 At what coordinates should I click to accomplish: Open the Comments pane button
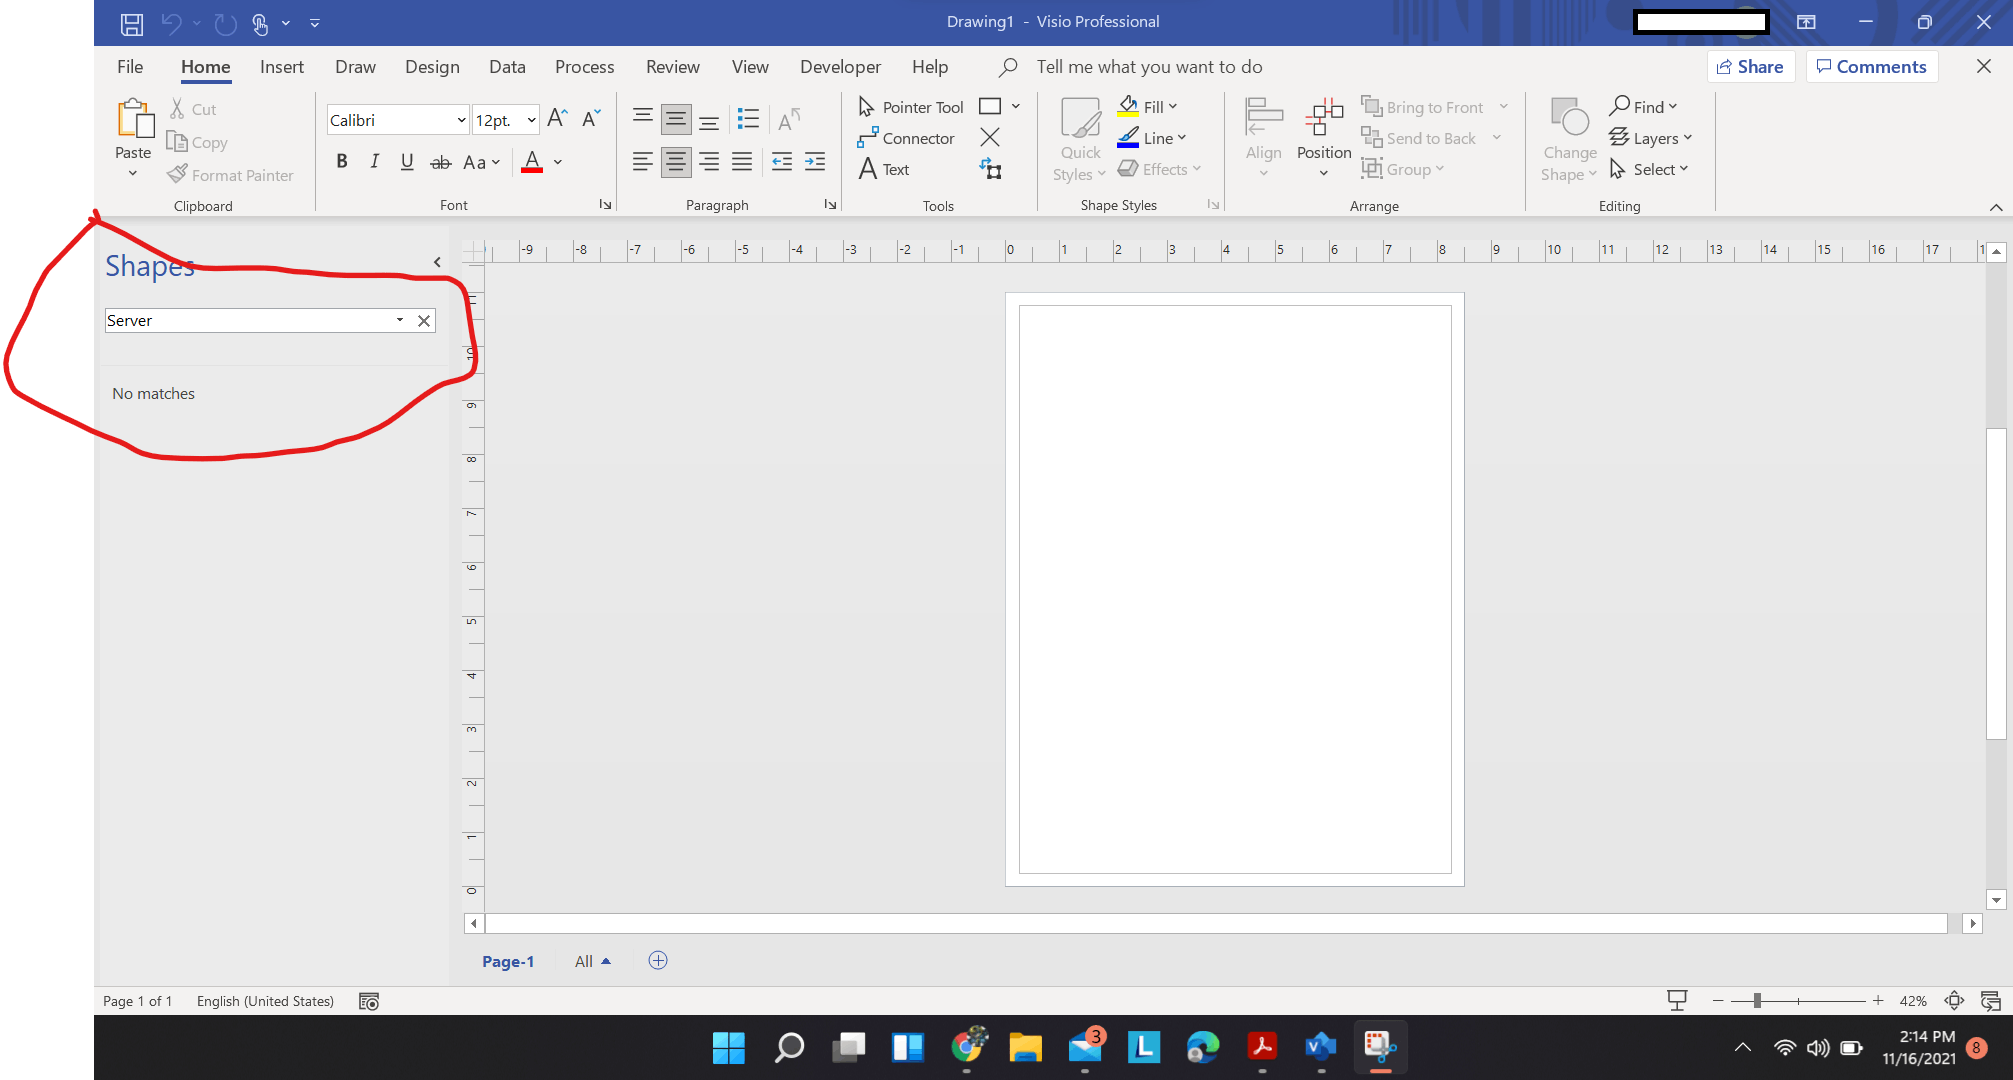pyautogui.click(x=1871, y=67)
